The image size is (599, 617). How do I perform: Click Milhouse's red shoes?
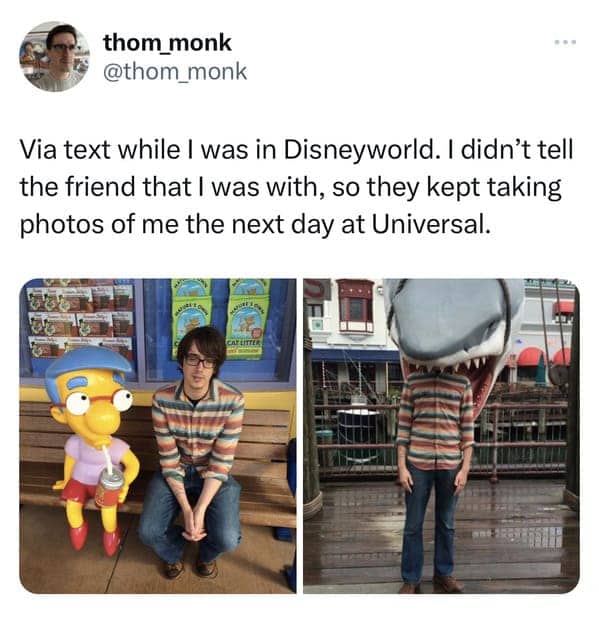pyautogui.click(x=94, y=539)
